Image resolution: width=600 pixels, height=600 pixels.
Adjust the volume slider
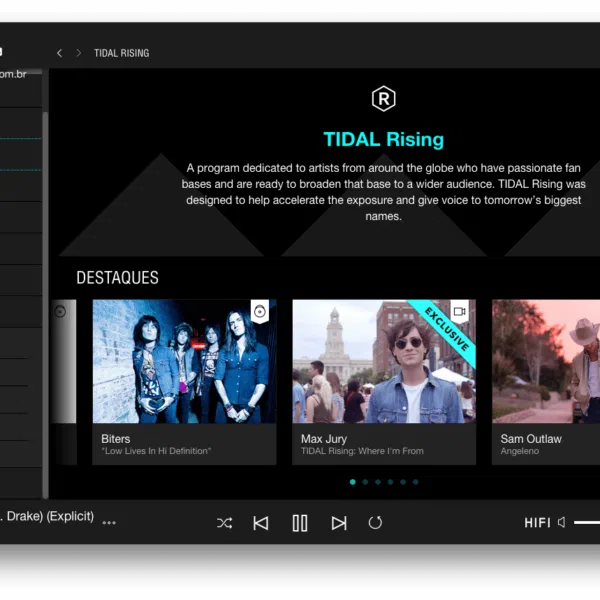click(587, 522)
